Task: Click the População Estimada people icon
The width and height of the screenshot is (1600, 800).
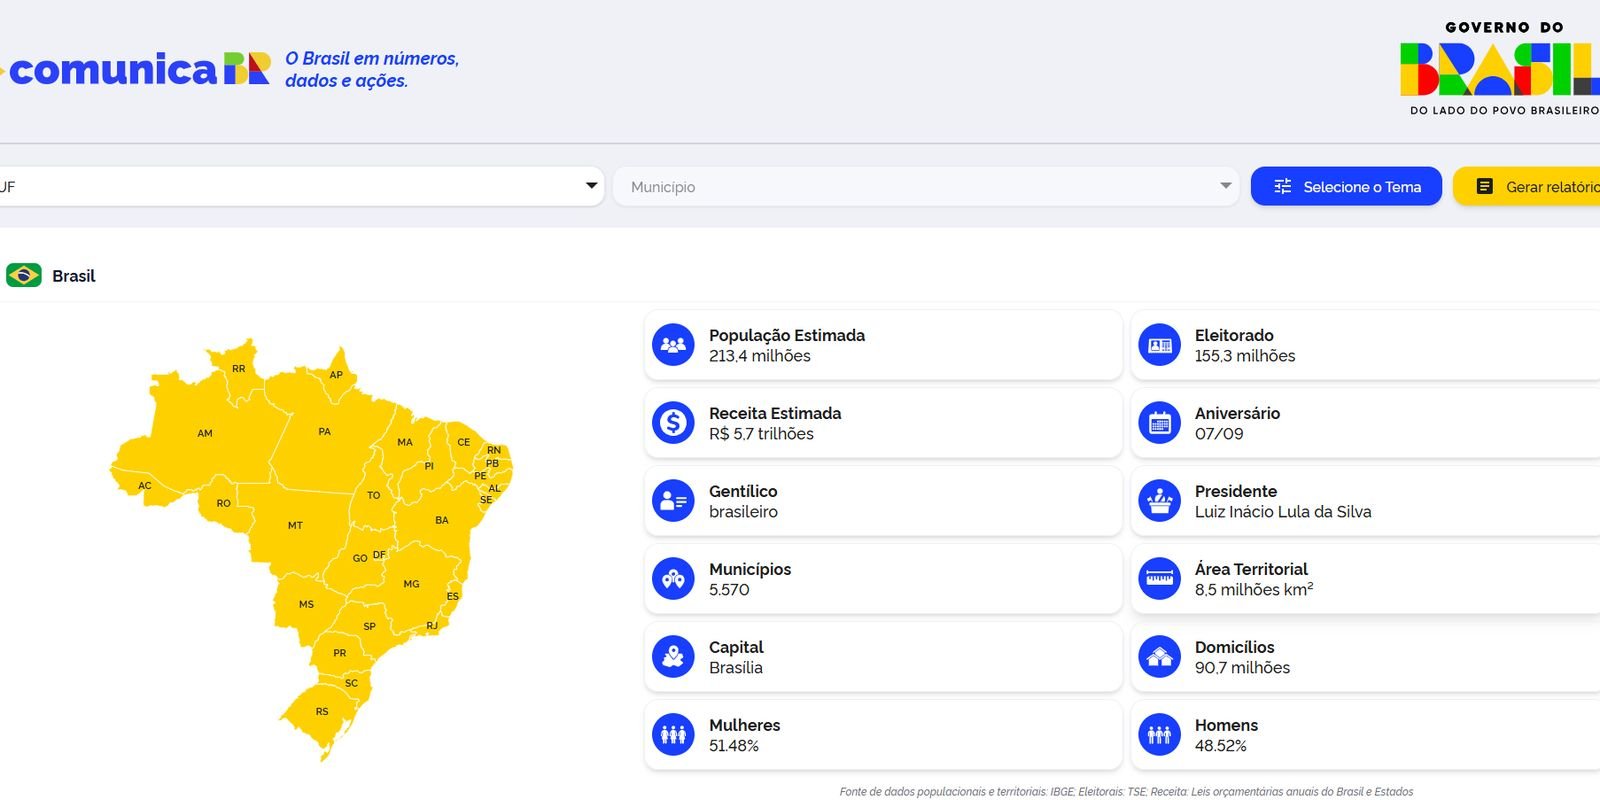Action: pos(673,345)
